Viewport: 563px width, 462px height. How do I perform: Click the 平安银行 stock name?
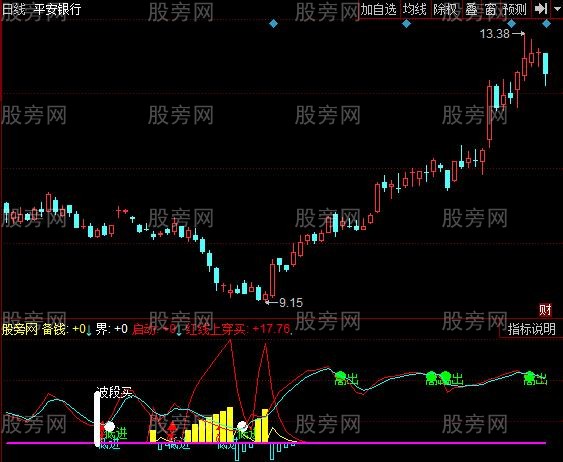[57, 9]
